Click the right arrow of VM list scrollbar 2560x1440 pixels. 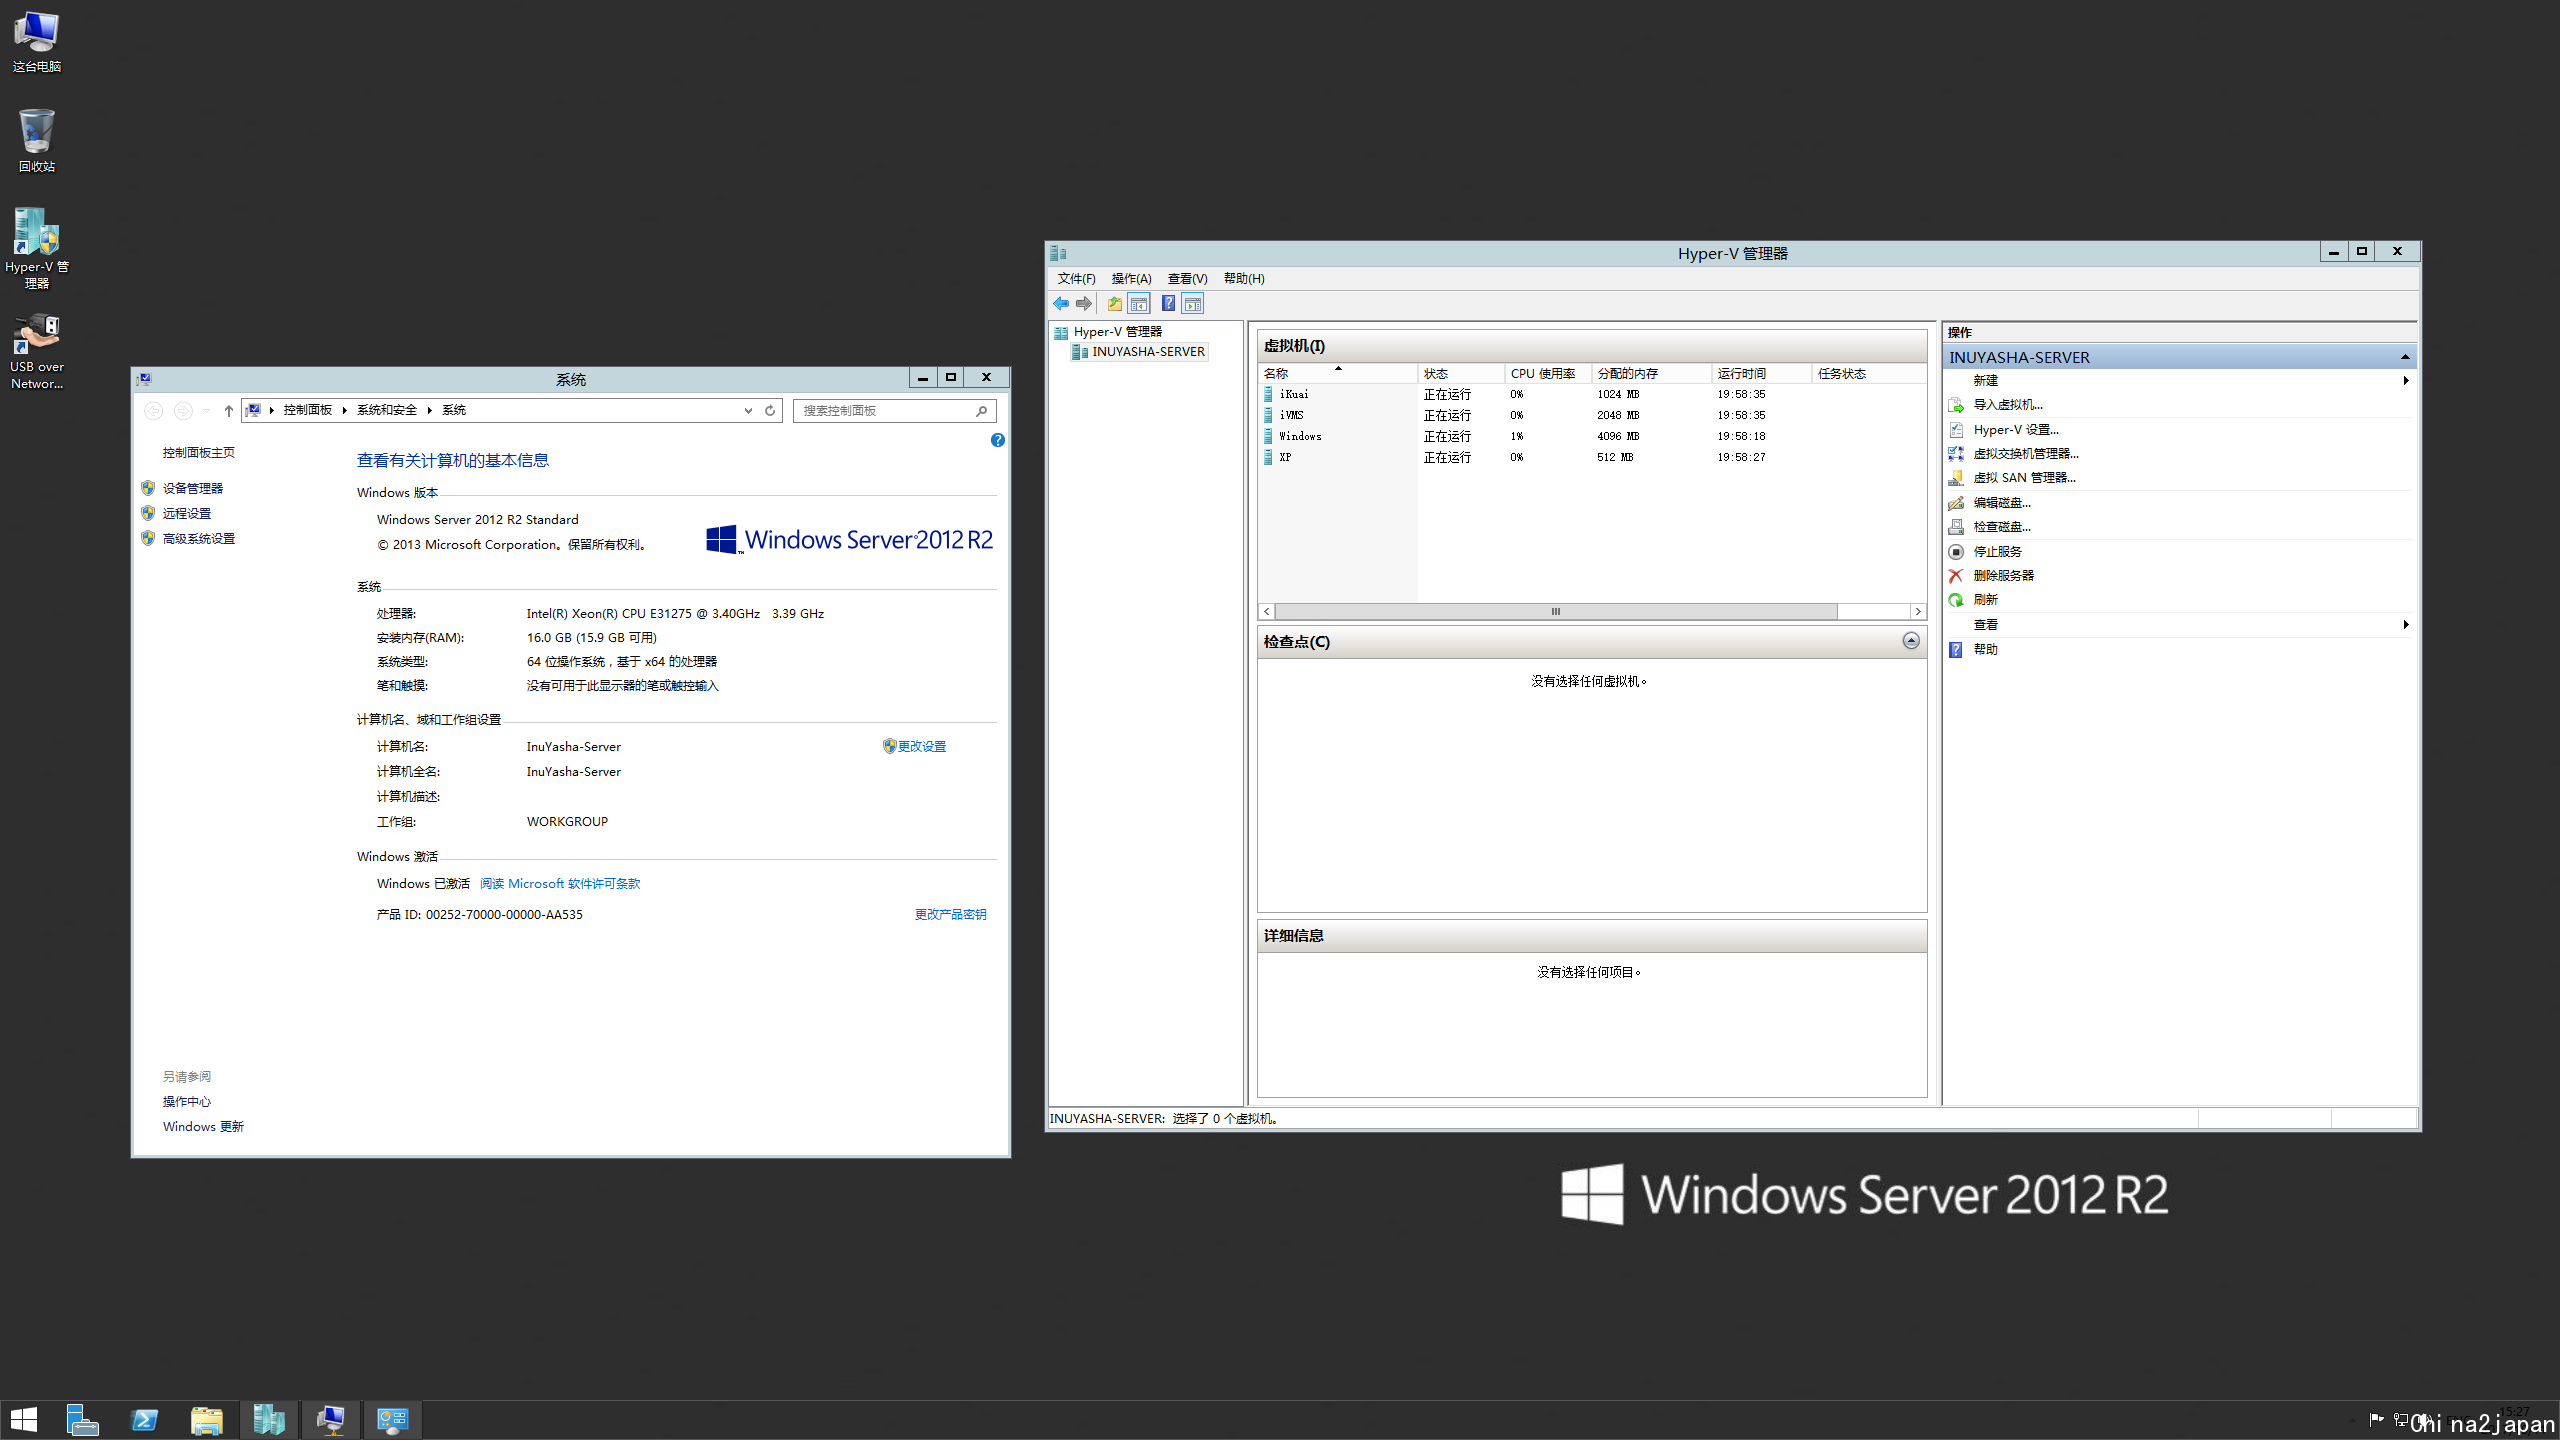point(1918,611)
